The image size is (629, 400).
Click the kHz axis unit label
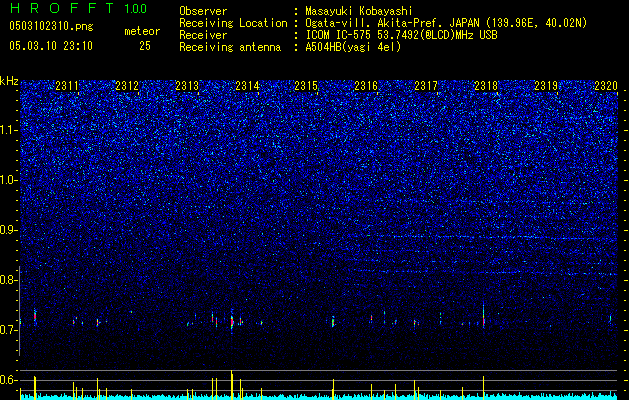tap(9, 81)
